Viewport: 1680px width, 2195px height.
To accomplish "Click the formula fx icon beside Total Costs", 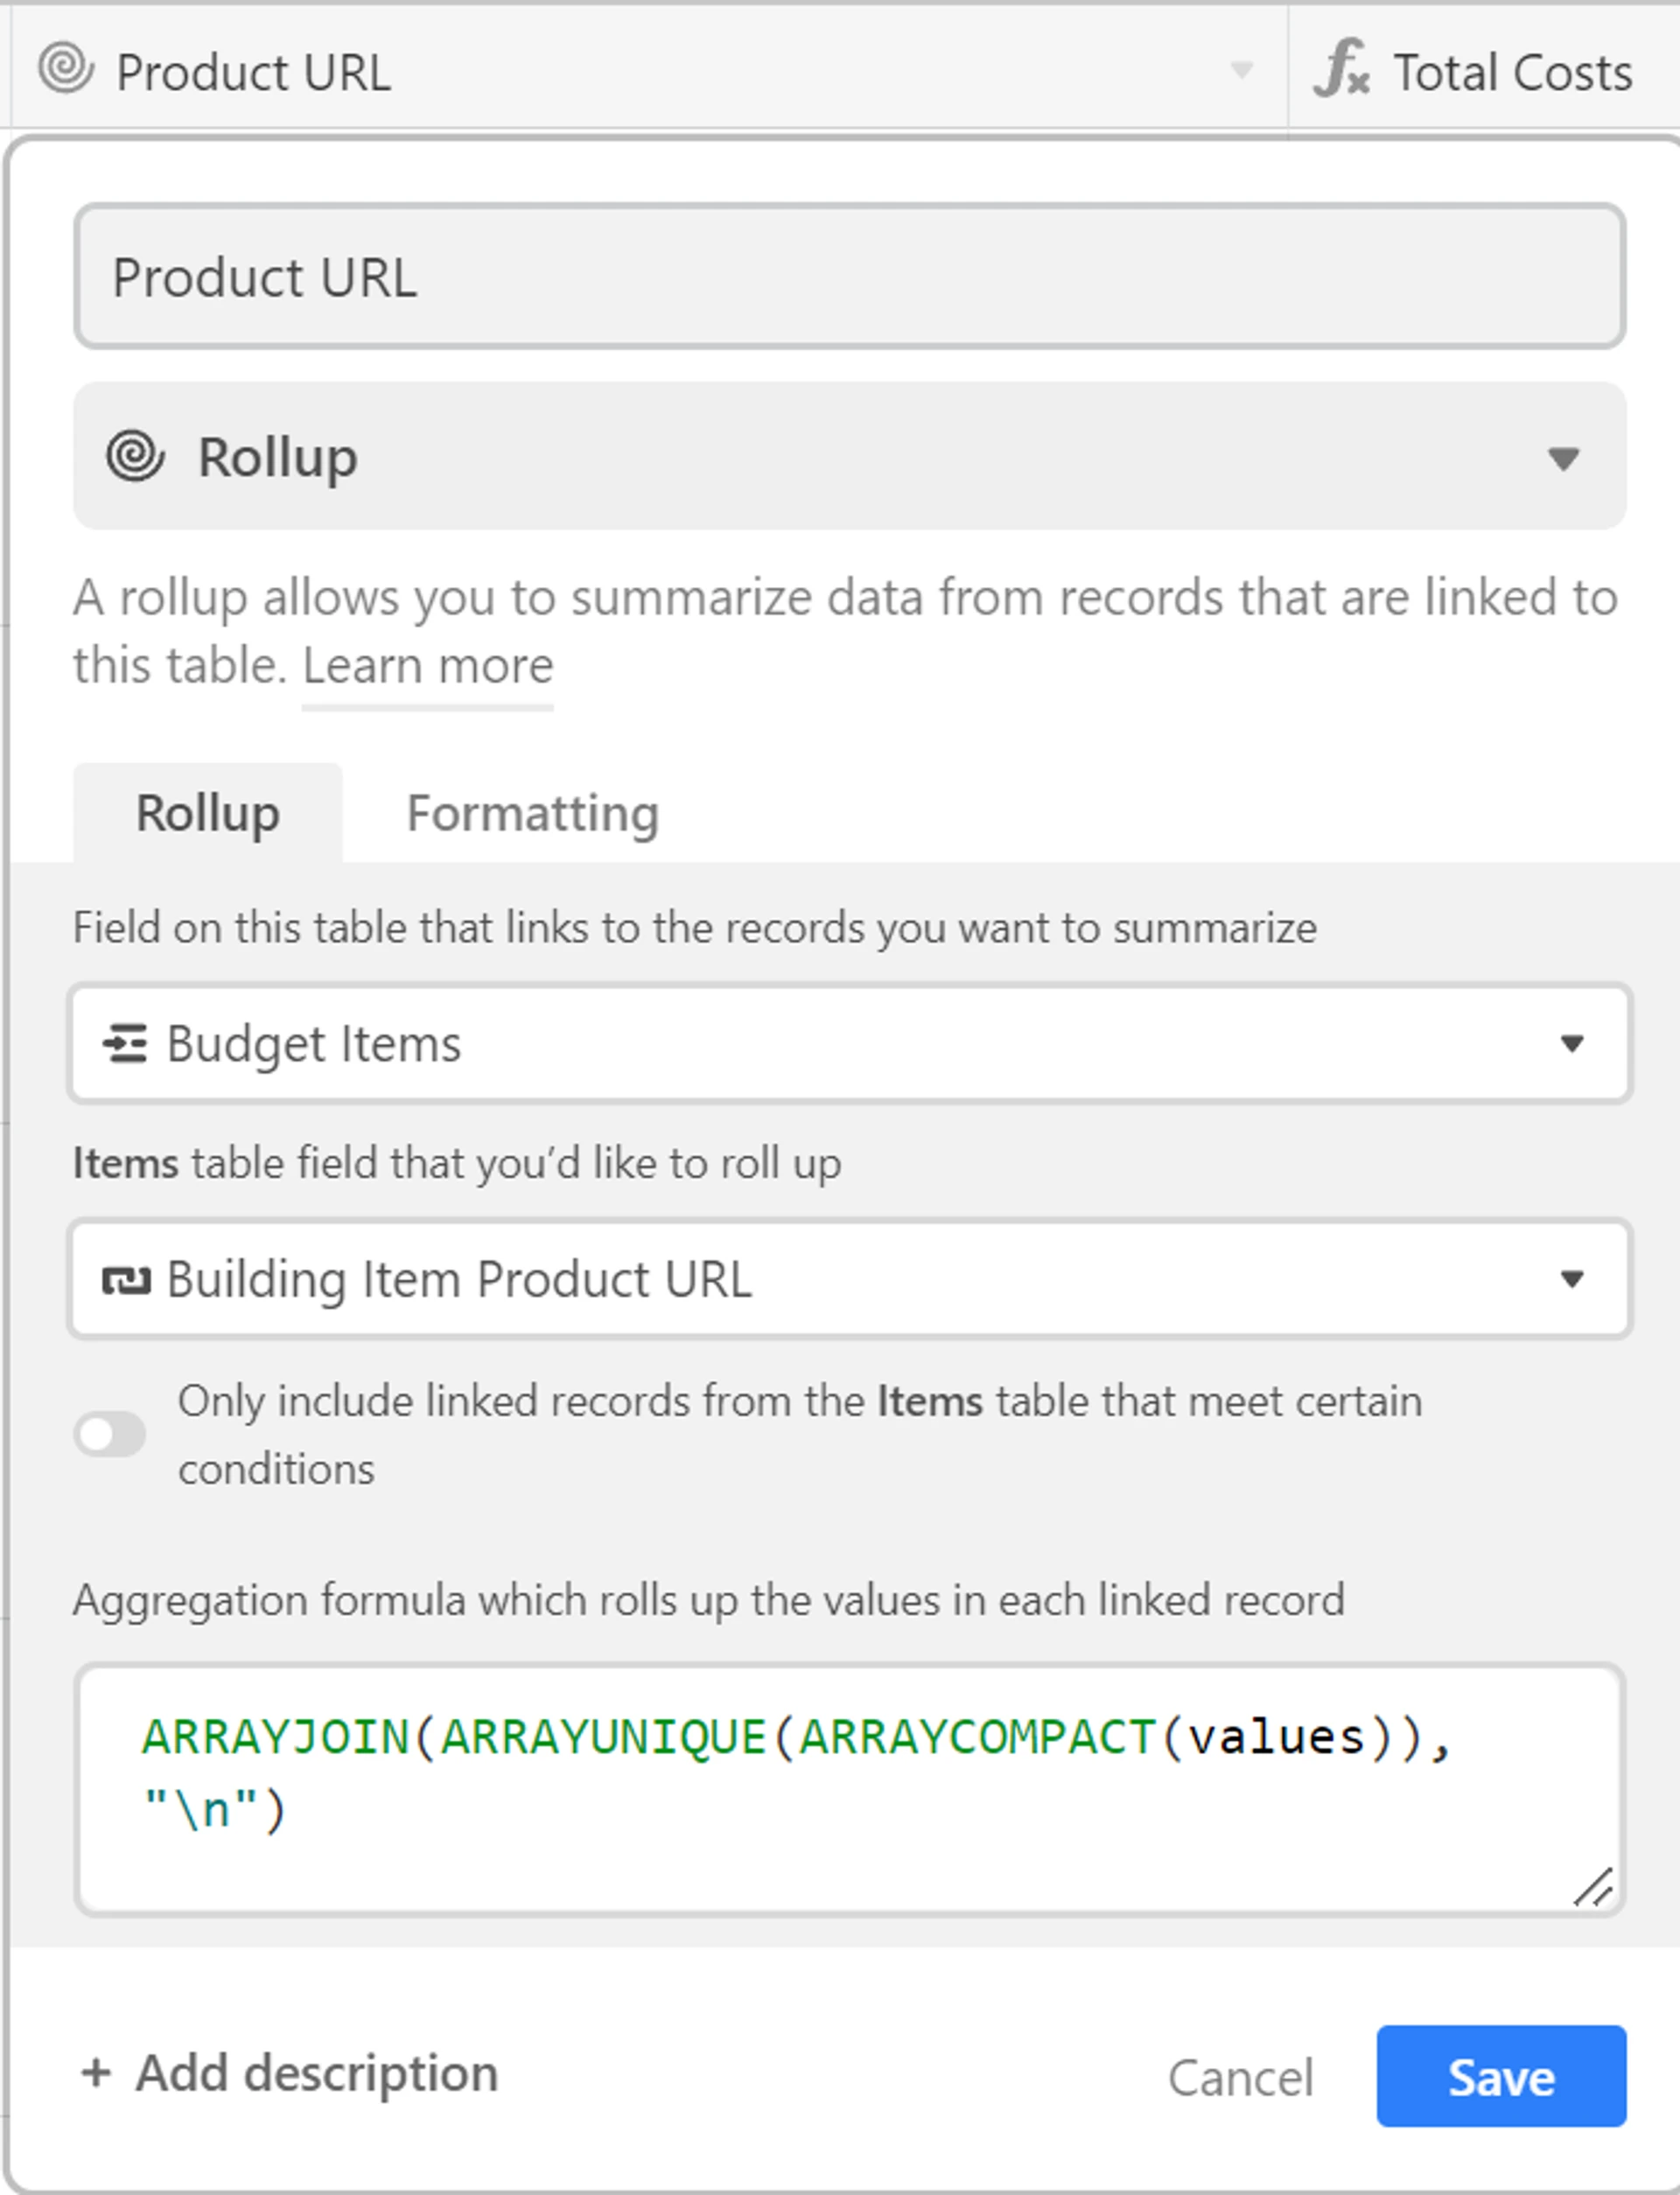I will 1340,69.
